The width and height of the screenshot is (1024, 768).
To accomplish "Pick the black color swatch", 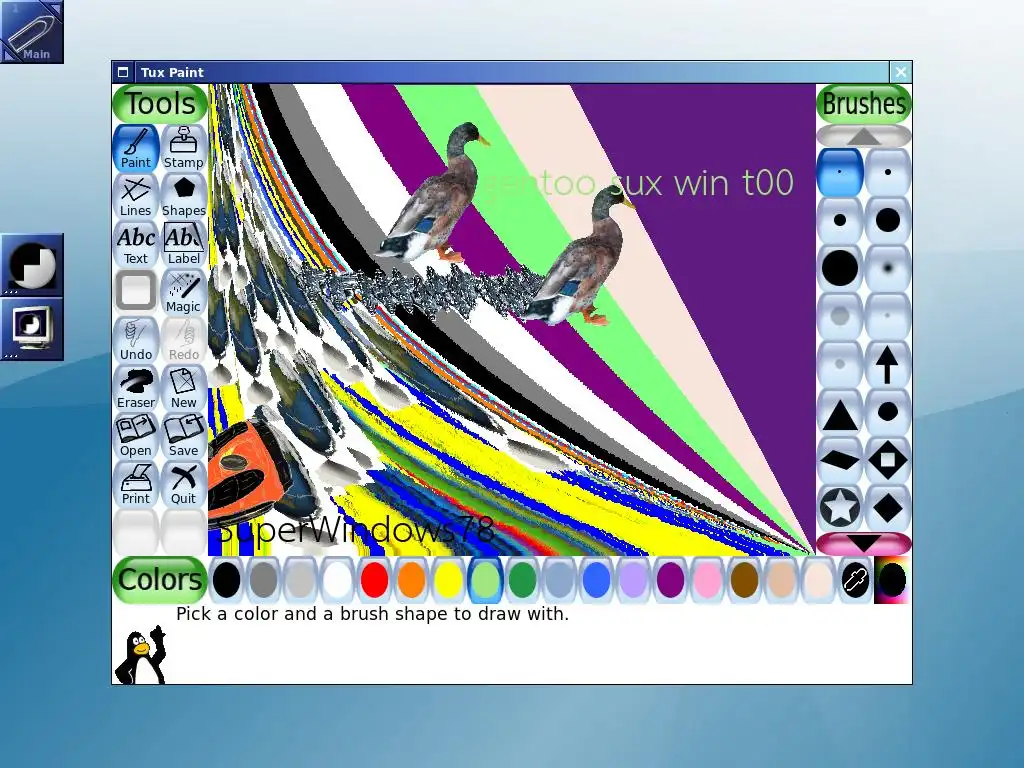I will tap(226, 579).
